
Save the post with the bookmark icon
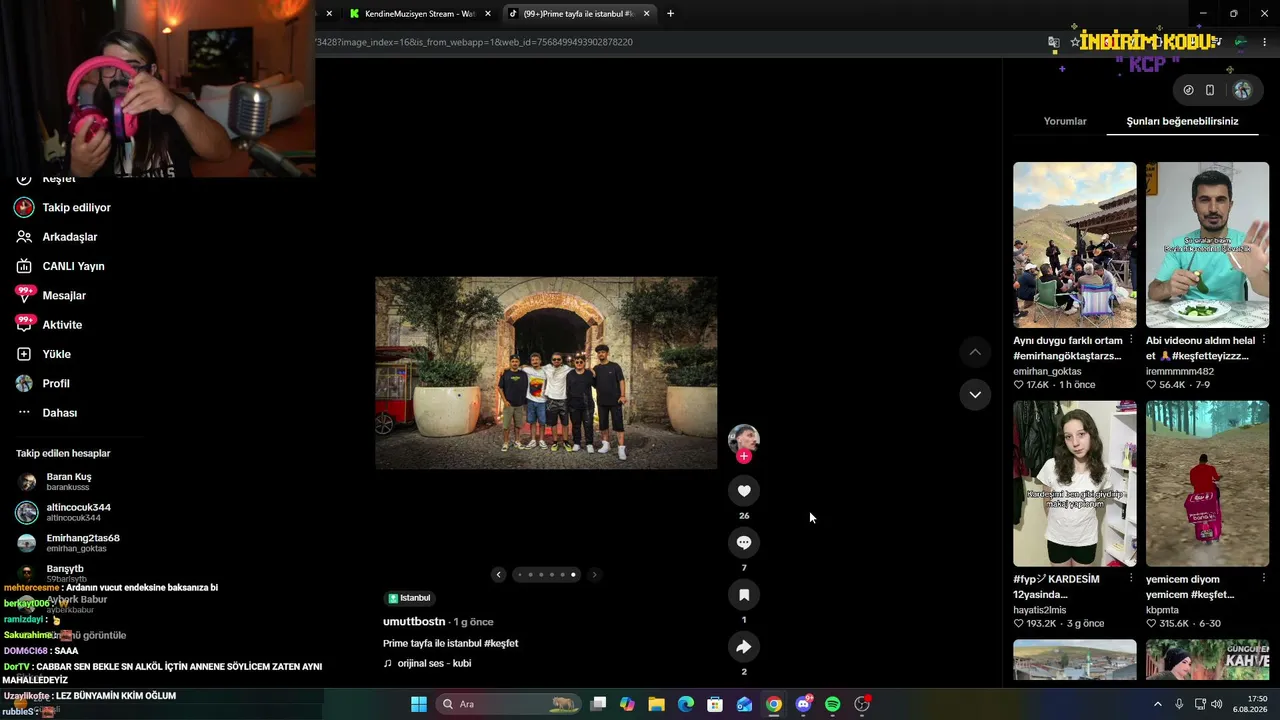tap(744, 595)
